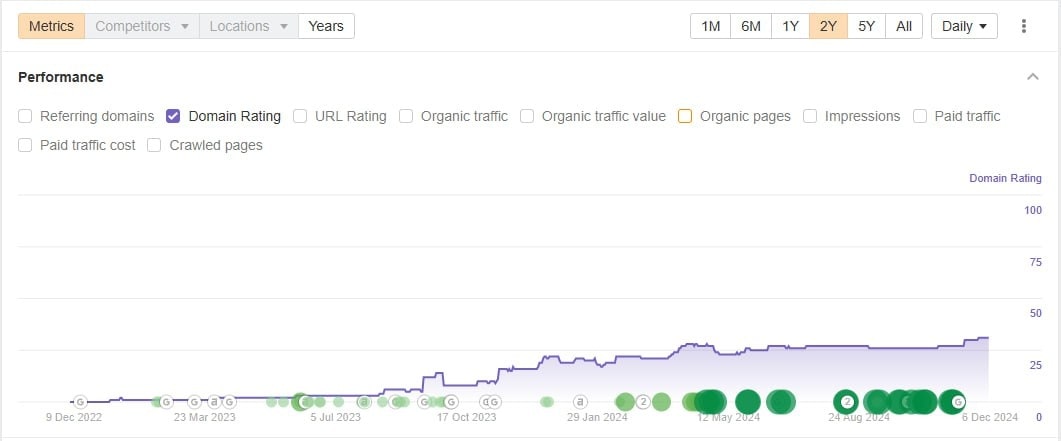Click the 'a' marker near January 2024
Screen dimensions: 1061x441
pyautogui.click(x=579, y=402)
